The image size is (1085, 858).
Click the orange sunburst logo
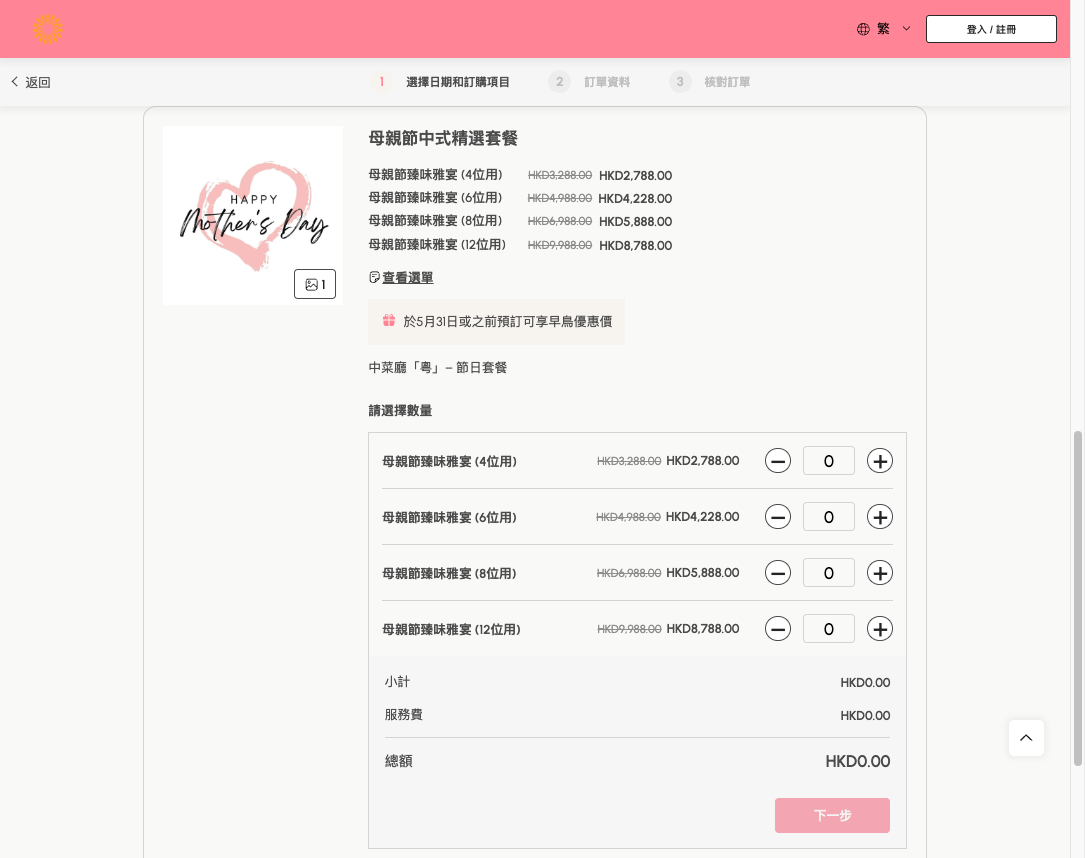[48, 29]
